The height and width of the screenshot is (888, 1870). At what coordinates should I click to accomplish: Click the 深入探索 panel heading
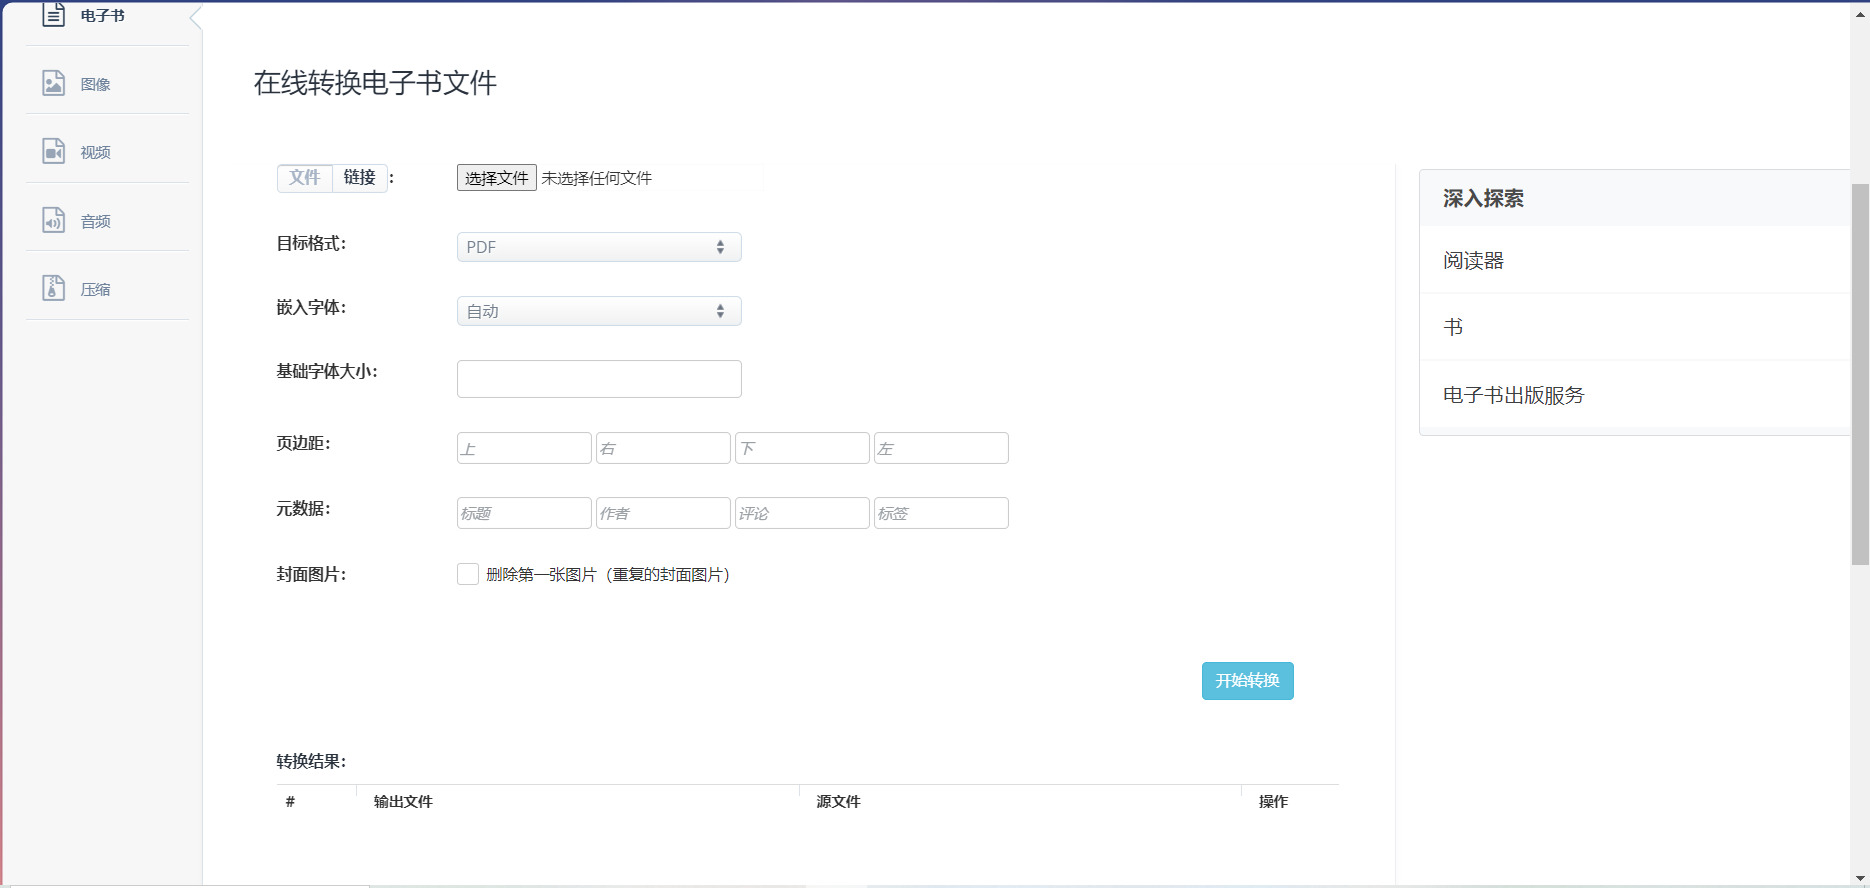tap(1483, 198)
